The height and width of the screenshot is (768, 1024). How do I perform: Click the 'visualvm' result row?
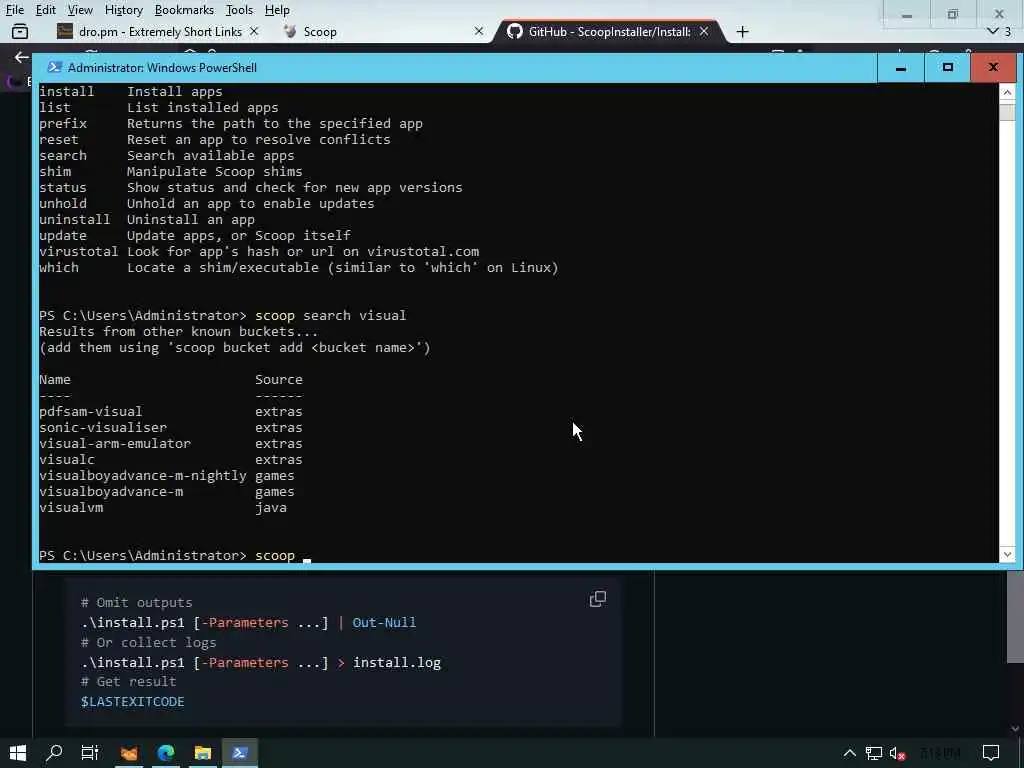pos(163,507)
